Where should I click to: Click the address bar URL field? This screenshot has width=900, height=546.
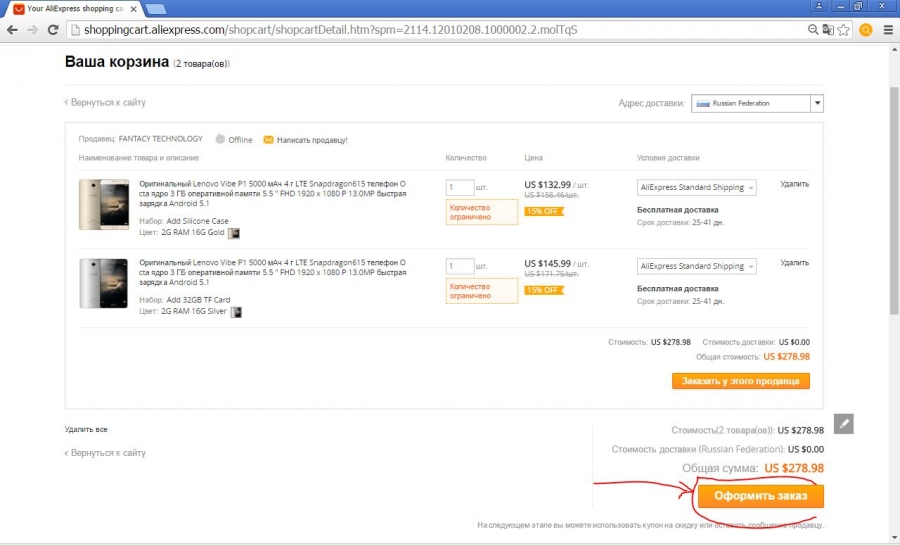tap(436, 30)
